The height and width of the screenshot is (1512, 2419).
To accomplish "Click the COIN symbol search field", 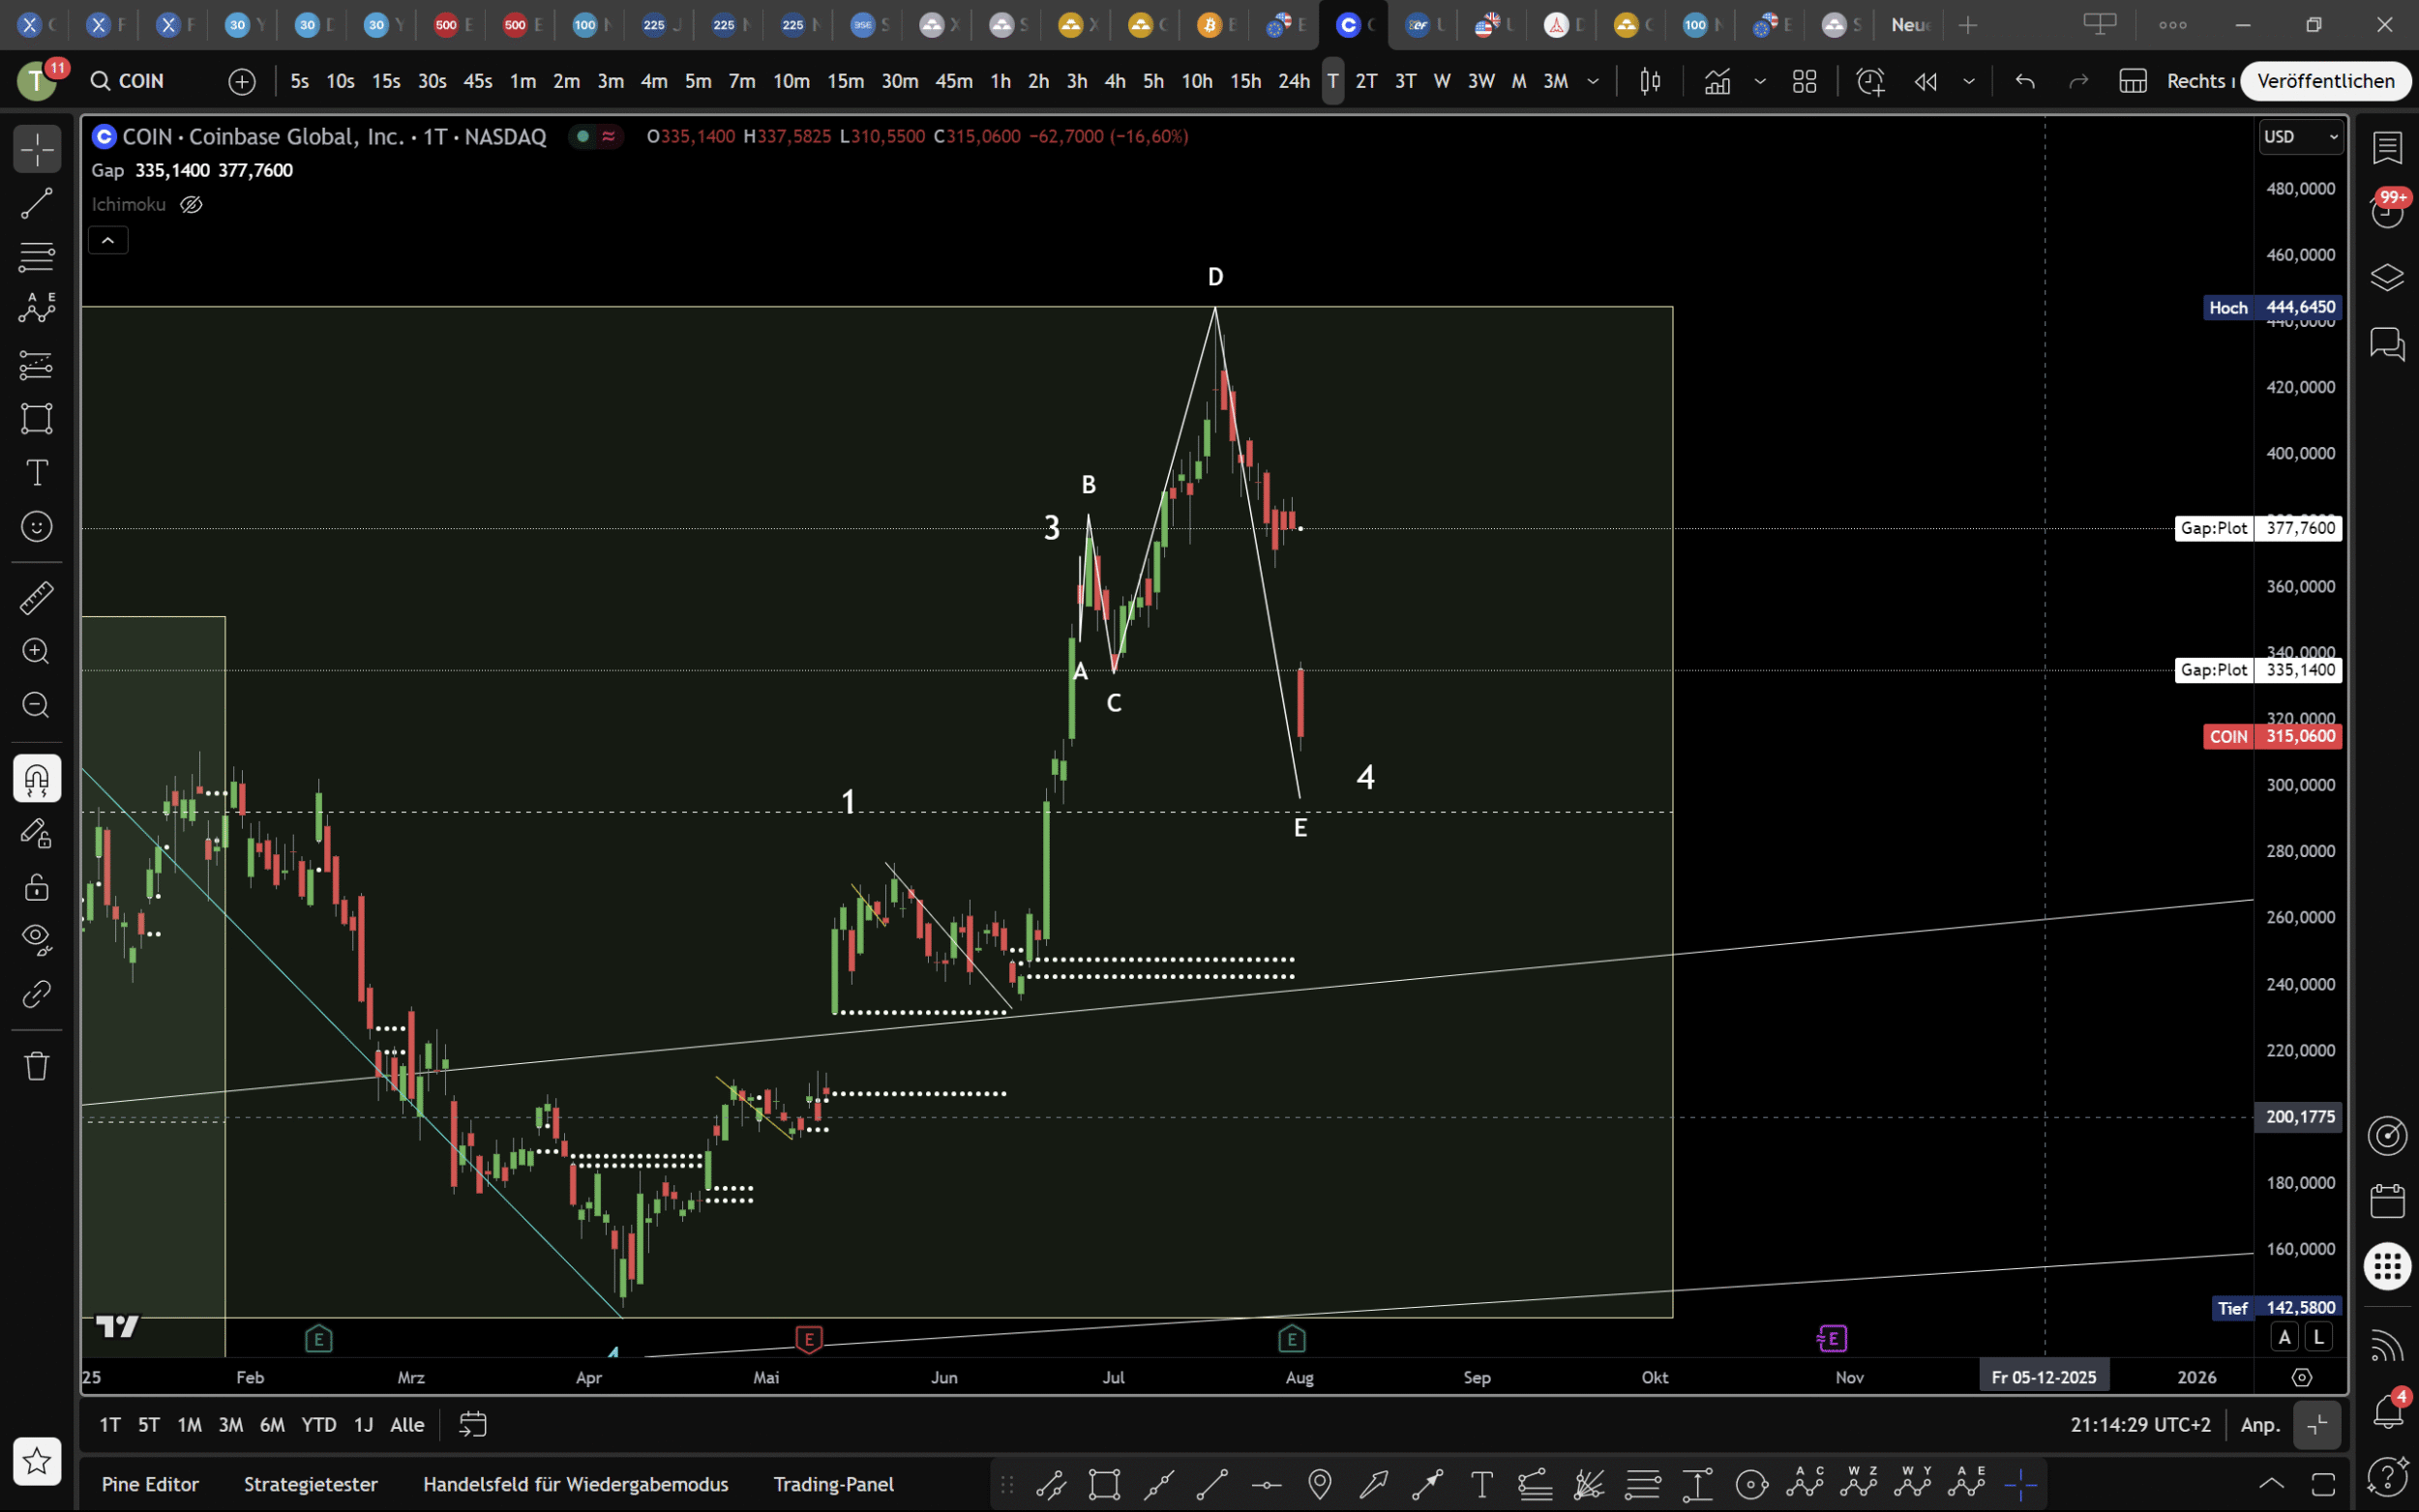I will click(141, 81).
